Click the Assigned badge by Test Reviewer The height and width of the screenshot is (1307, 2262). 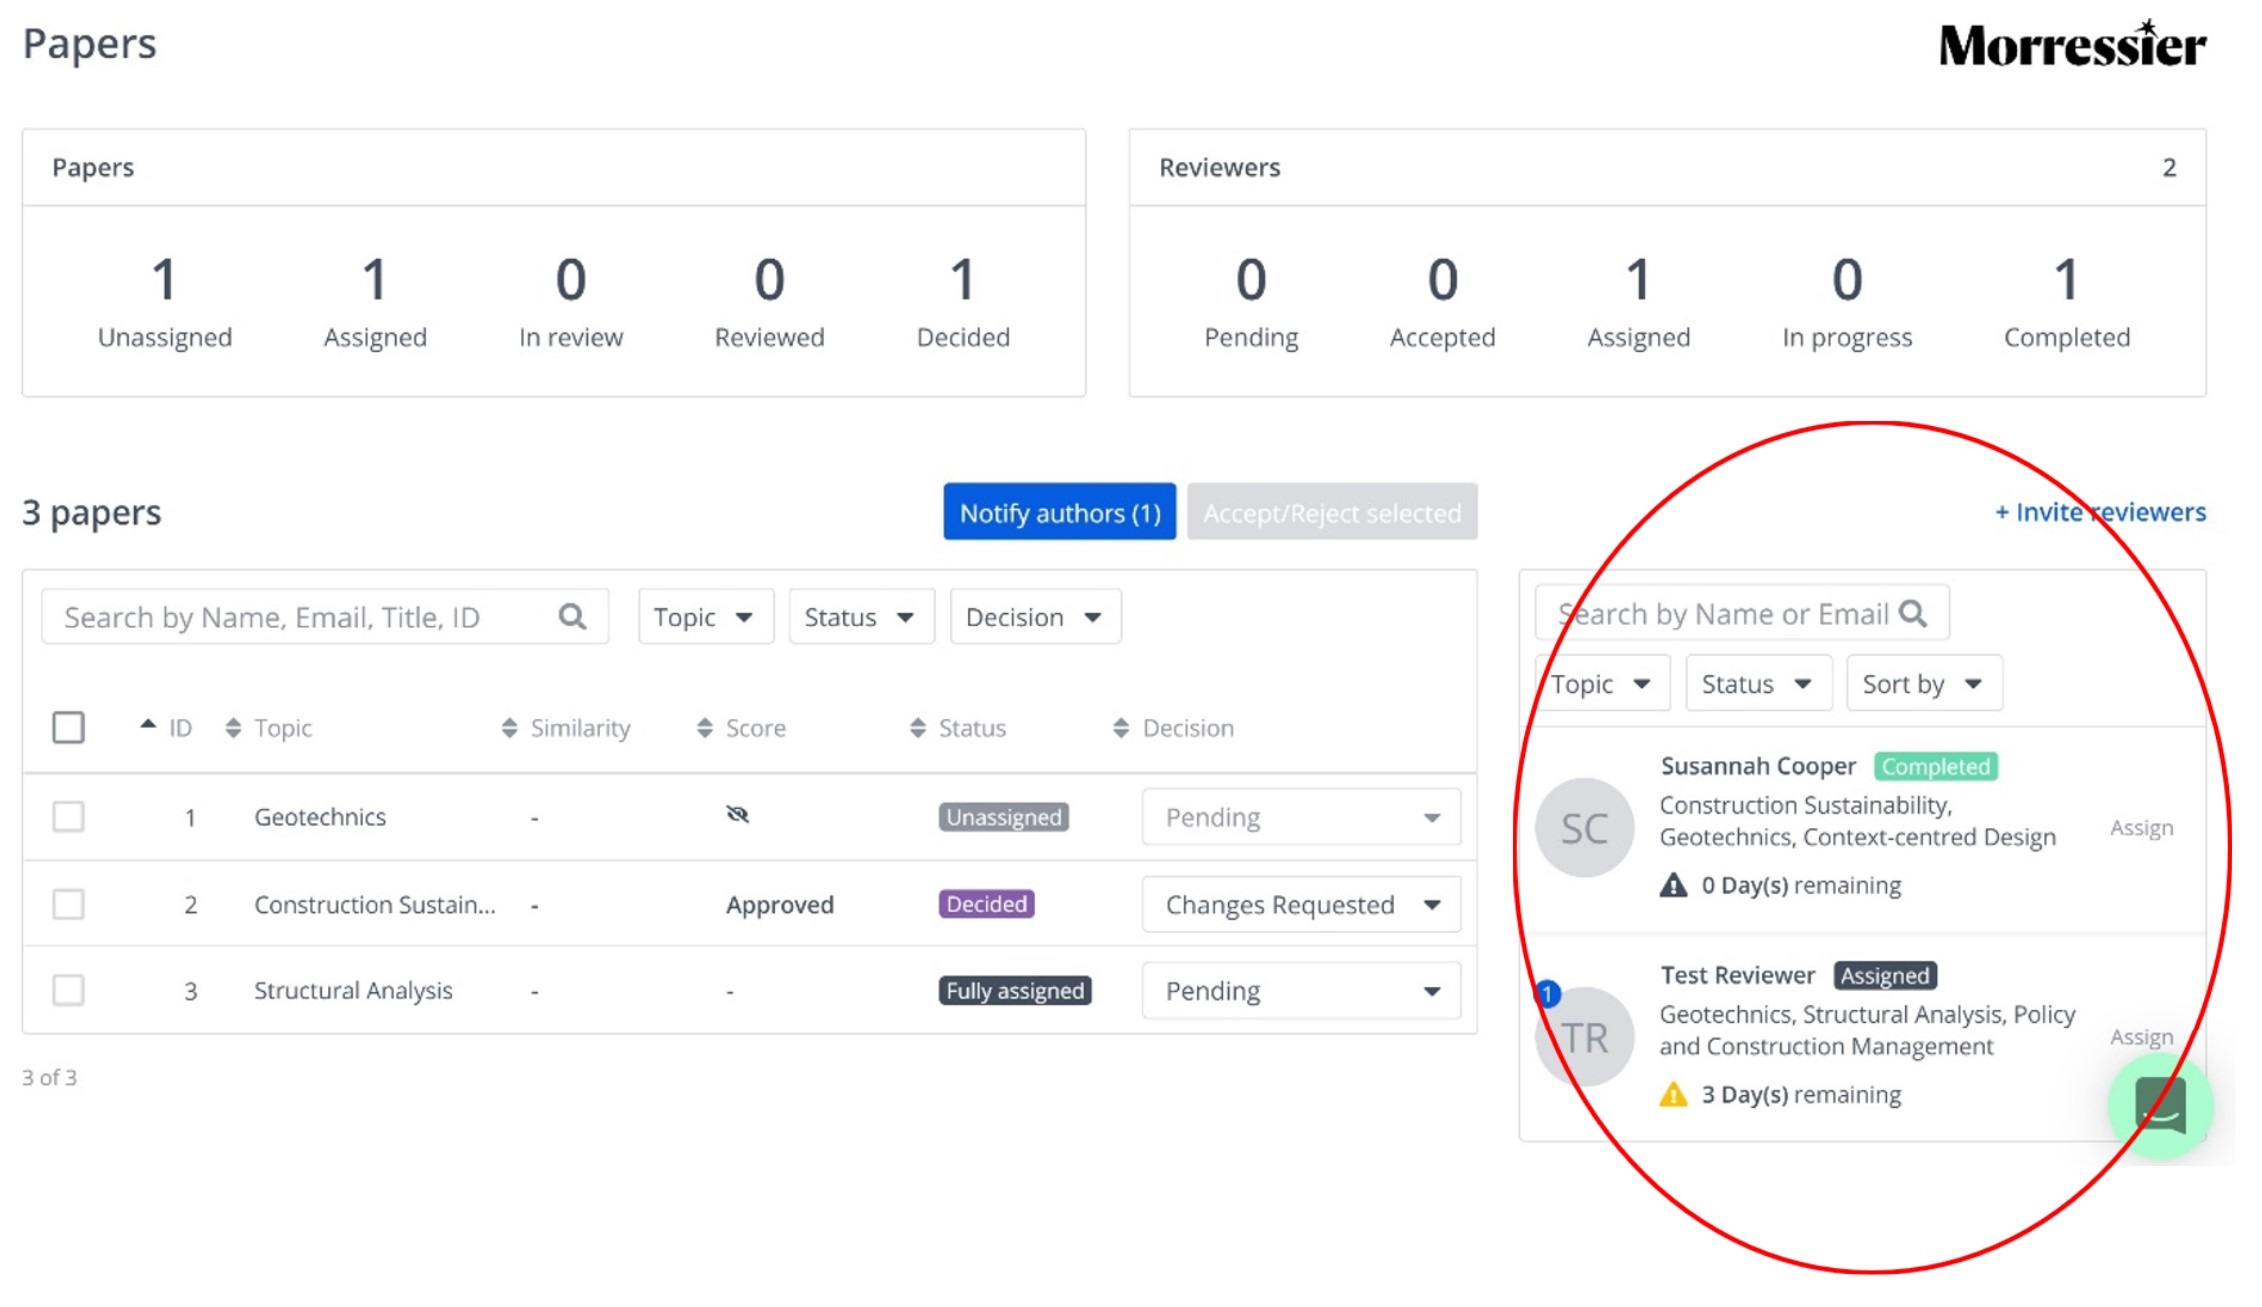[x=1885, y=975]
